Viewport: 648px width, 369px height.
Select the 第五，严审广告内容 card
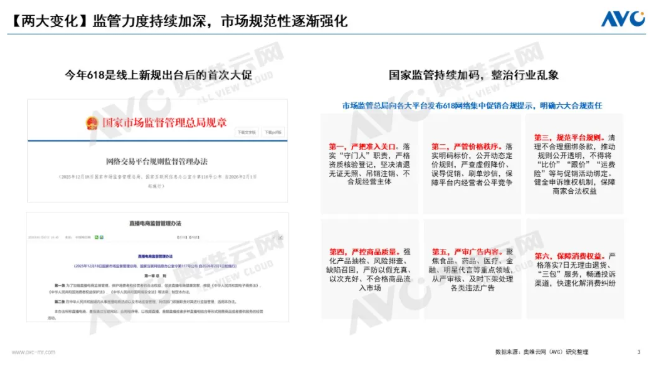point(472,269)
